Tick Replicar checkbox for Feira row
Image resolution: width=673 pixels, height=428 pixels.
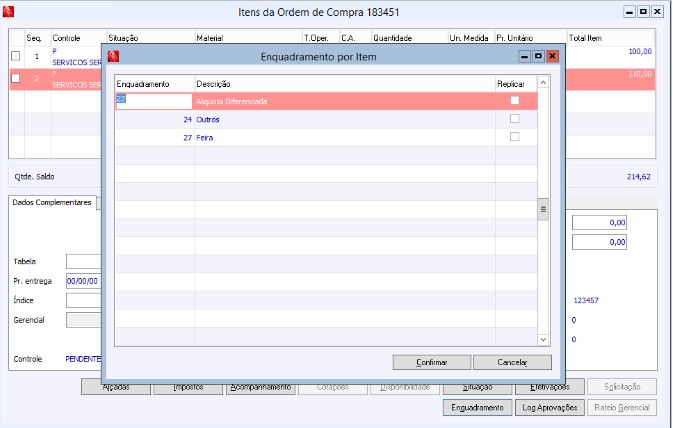pyautogui.click(x=514, y=137)
